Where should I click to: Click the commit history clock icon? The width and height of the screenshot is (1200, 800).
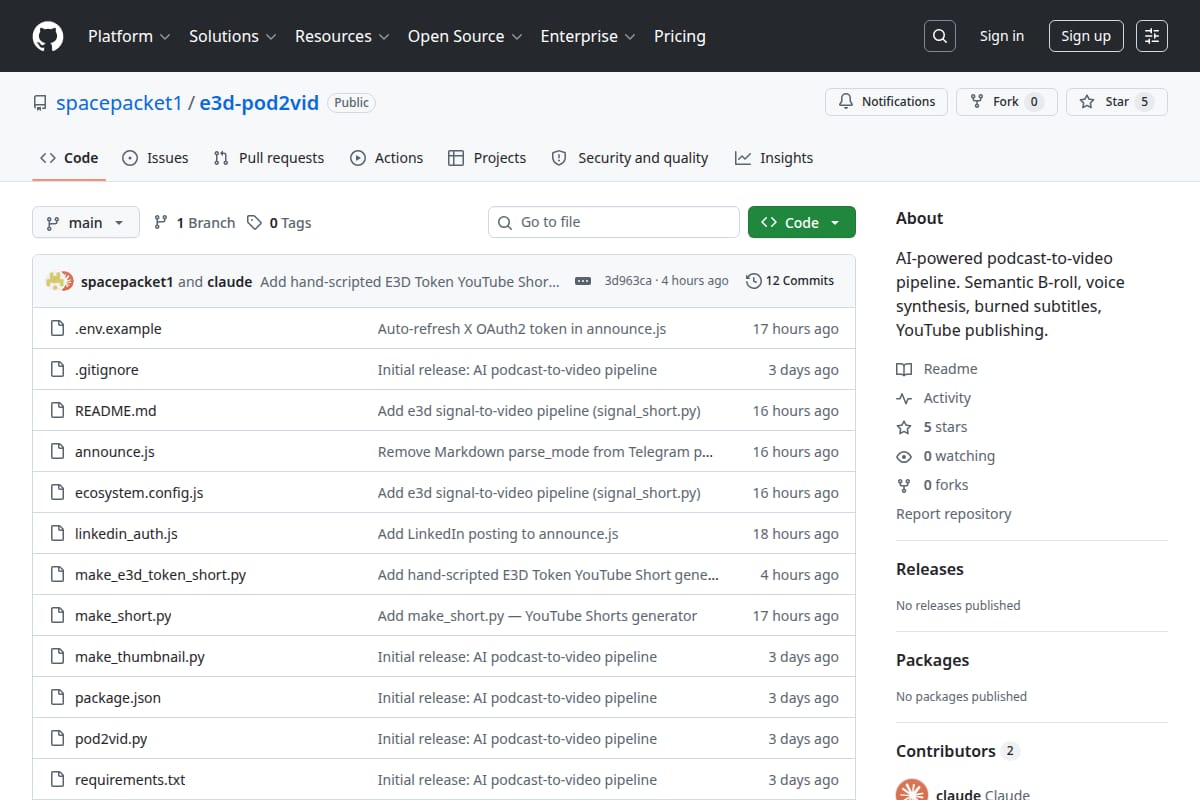754,281
